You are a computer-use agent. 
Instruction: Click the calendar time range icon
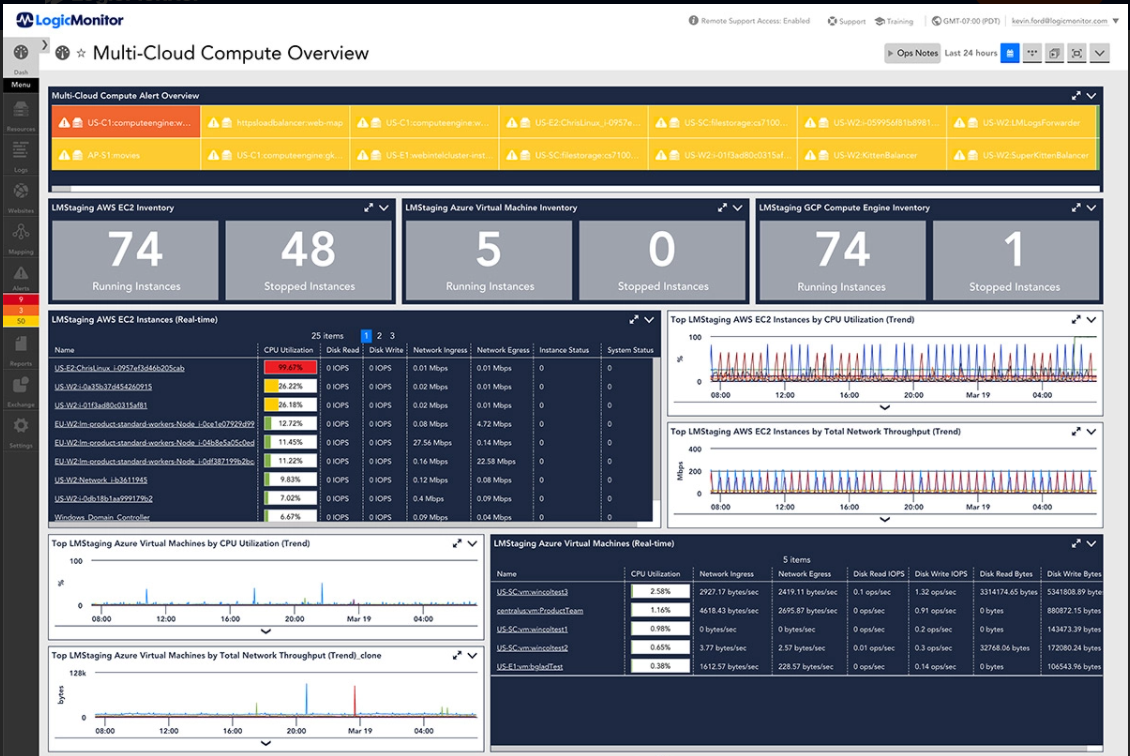pos(1010,53)
